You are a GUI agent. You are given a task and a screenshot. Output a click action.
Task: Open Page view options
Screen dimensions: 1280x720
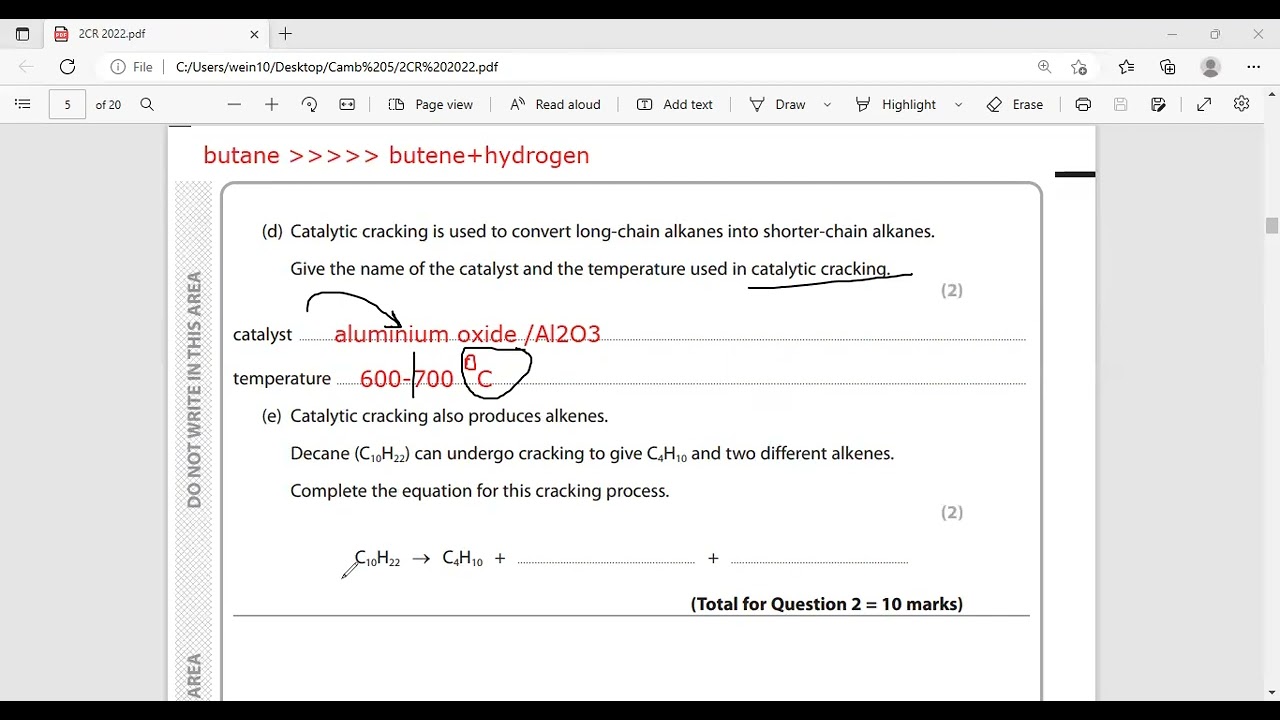click(431, 104)
